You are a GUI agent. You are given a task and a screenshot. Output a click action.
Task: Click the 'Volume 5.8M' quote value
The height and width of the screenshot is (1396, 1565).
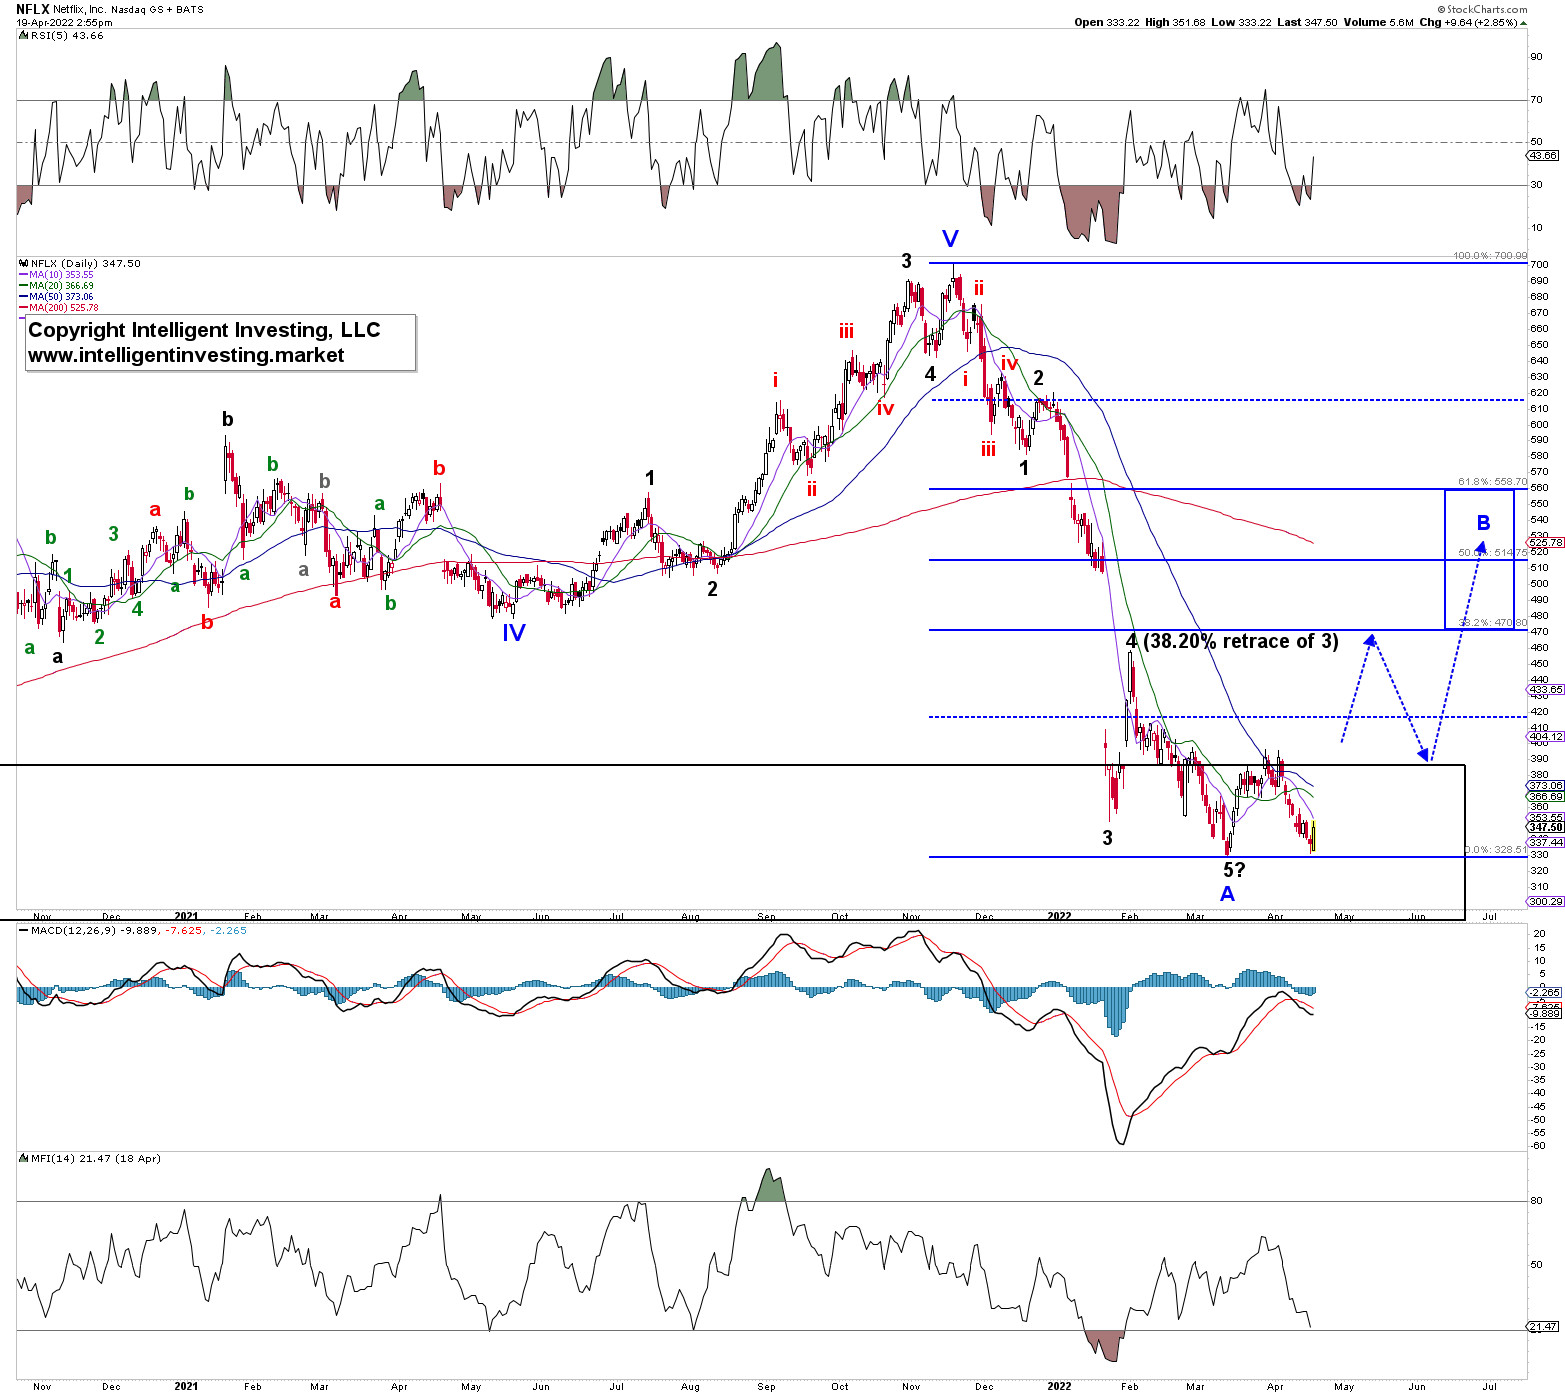tap(1378, 22)
